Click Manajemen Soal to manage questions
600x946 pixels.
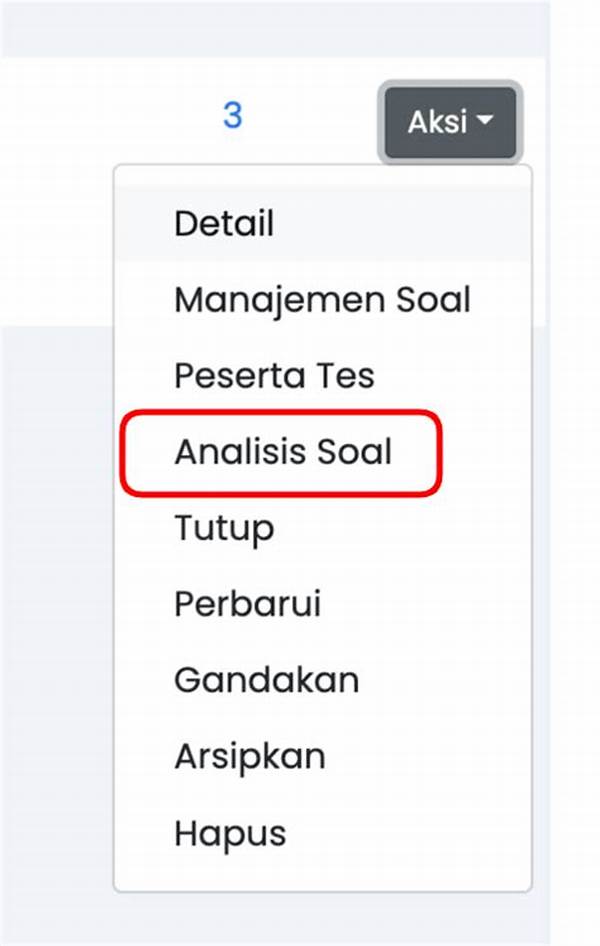(x=322, y=299)
